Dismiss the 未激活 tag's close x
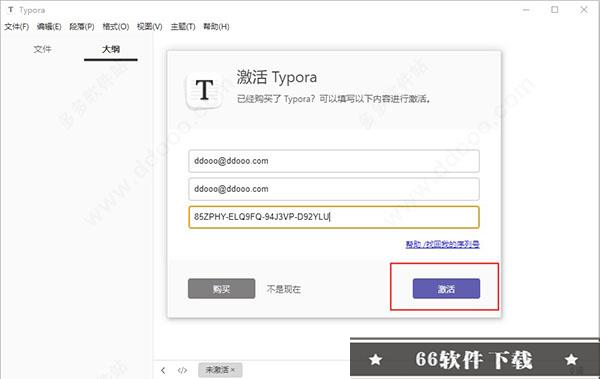This screenshot has width=600, height=379. tap(233, 370)
